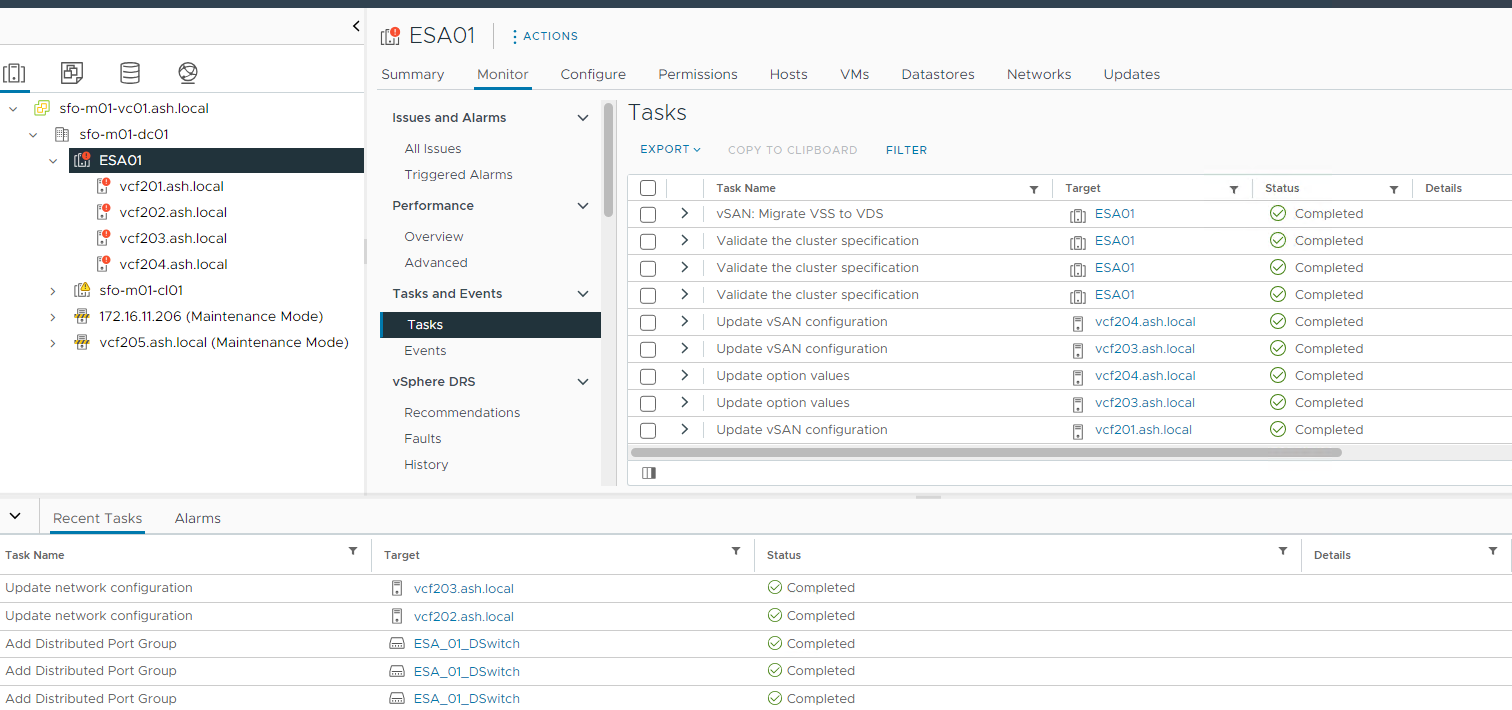Check the checkbox for vSAN: Migrate VSS to VDS task
Screen dimensions: 1512x710
648,213
